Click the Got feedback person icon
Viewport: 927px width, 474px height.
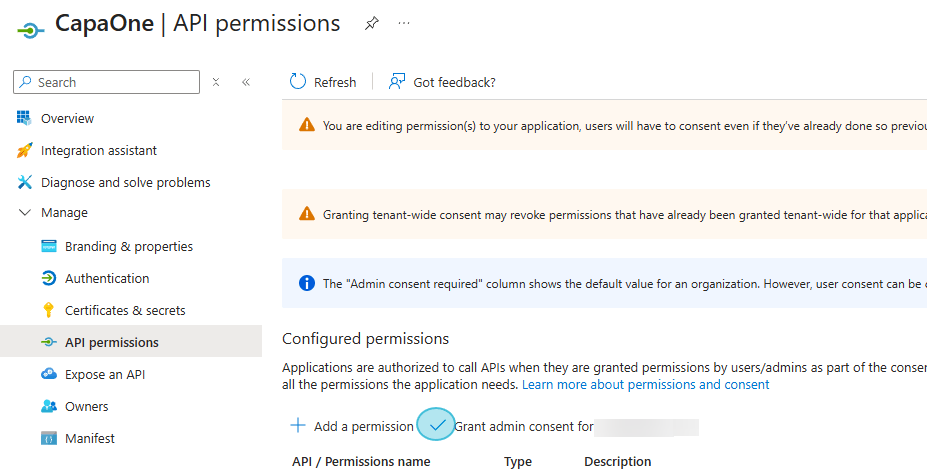(x=397, y=82)
